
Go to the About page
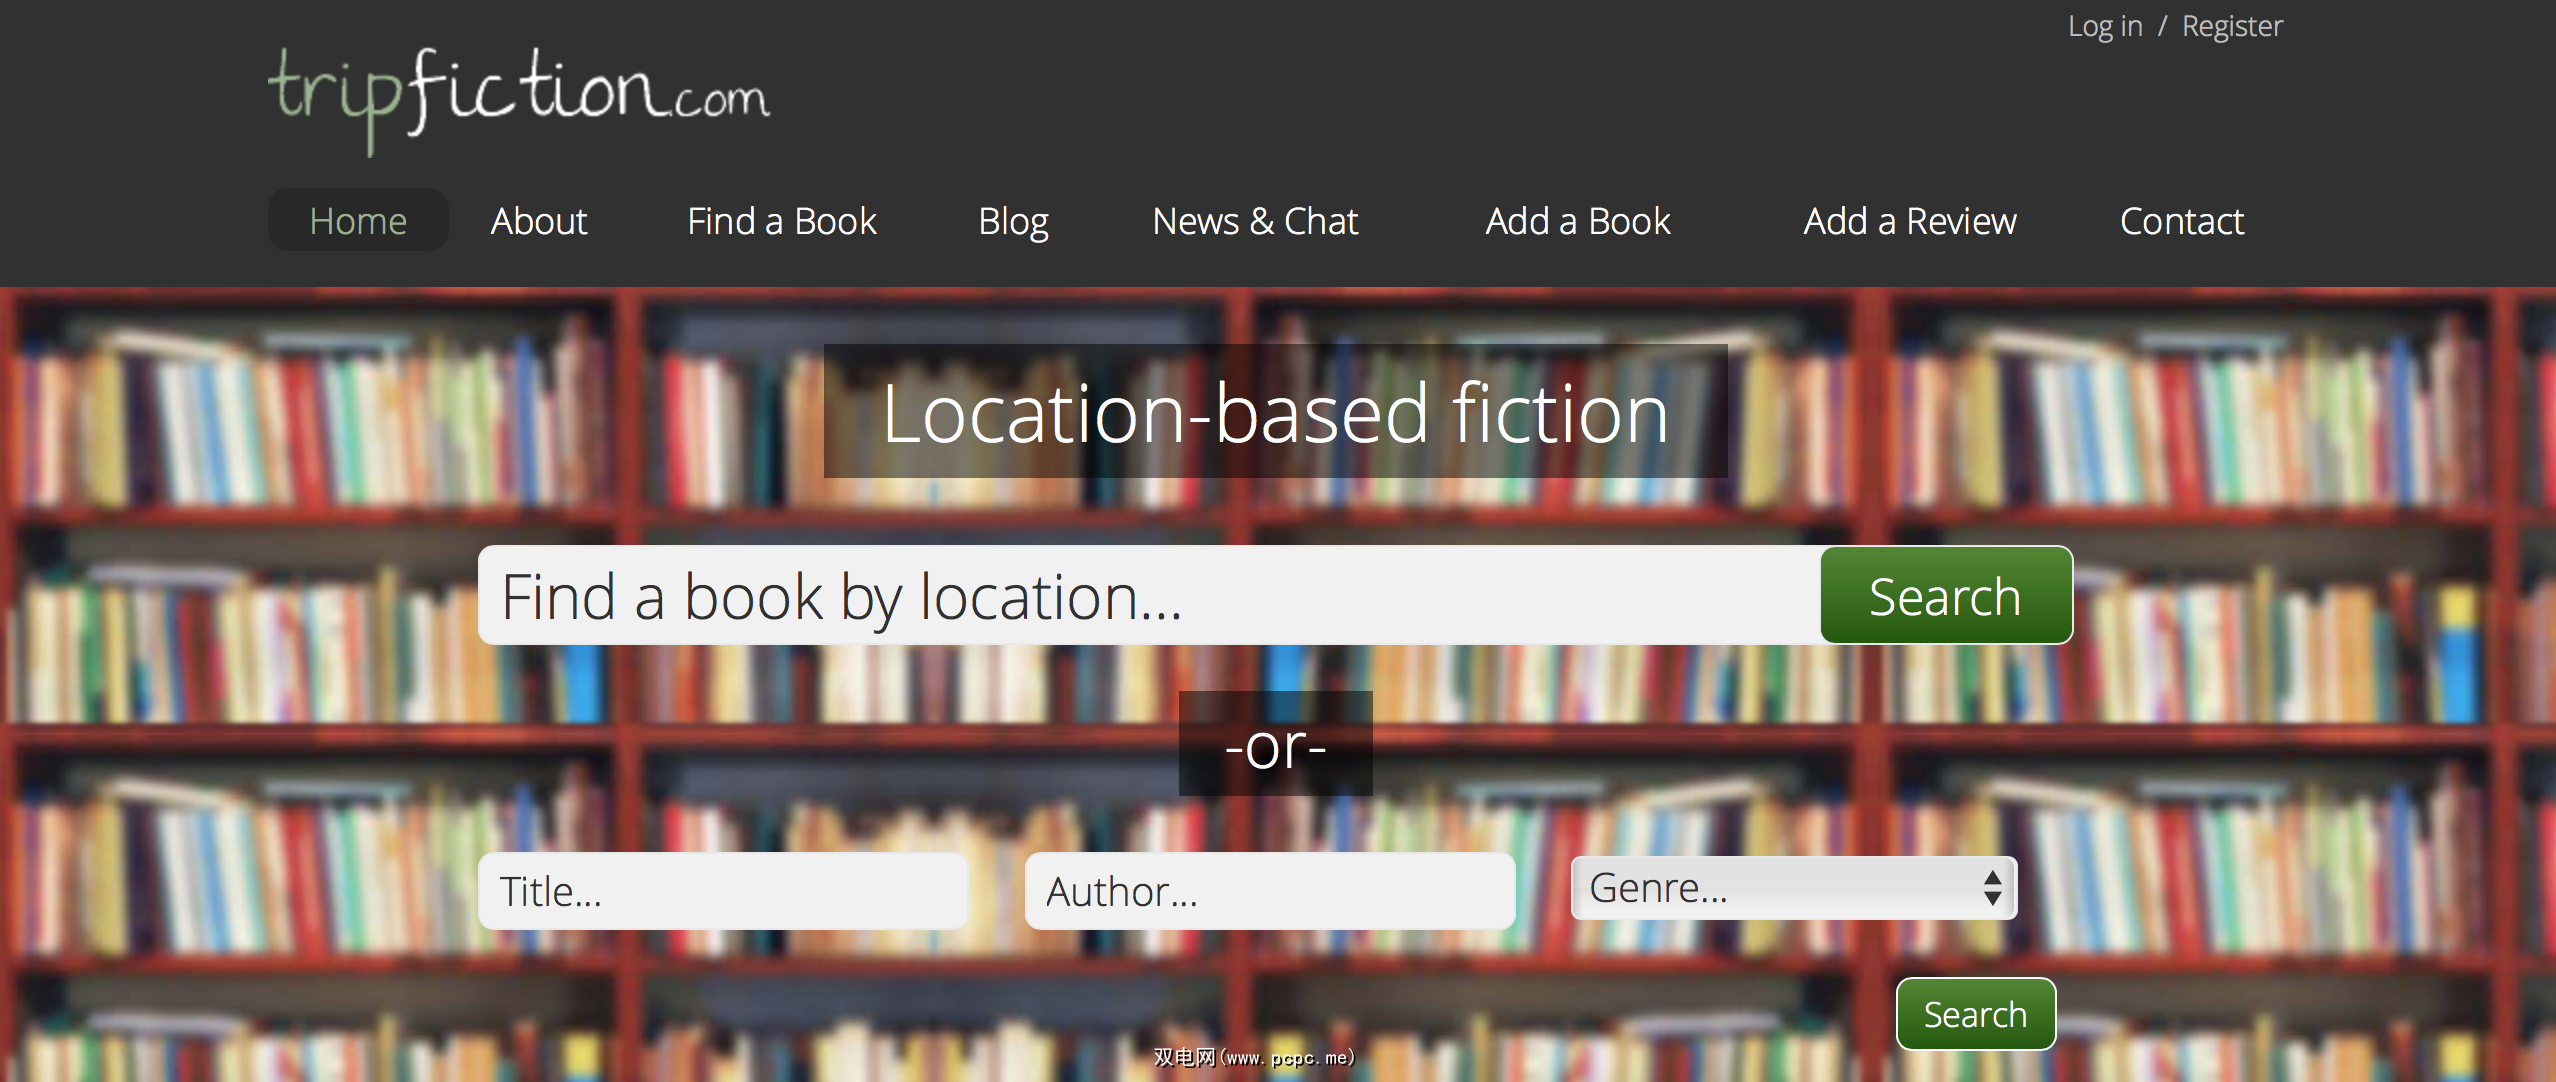click(538, 220)
